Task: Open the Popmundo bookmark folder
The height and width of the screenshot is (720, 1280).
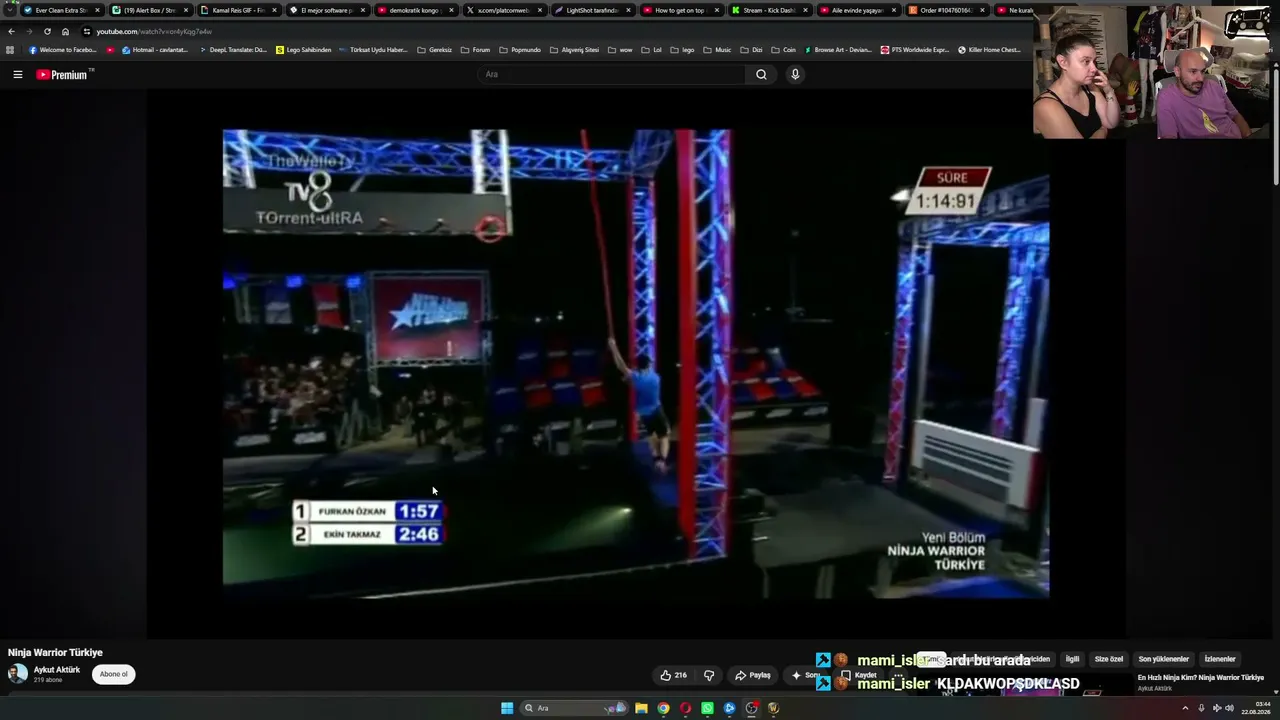Action: 520,50
